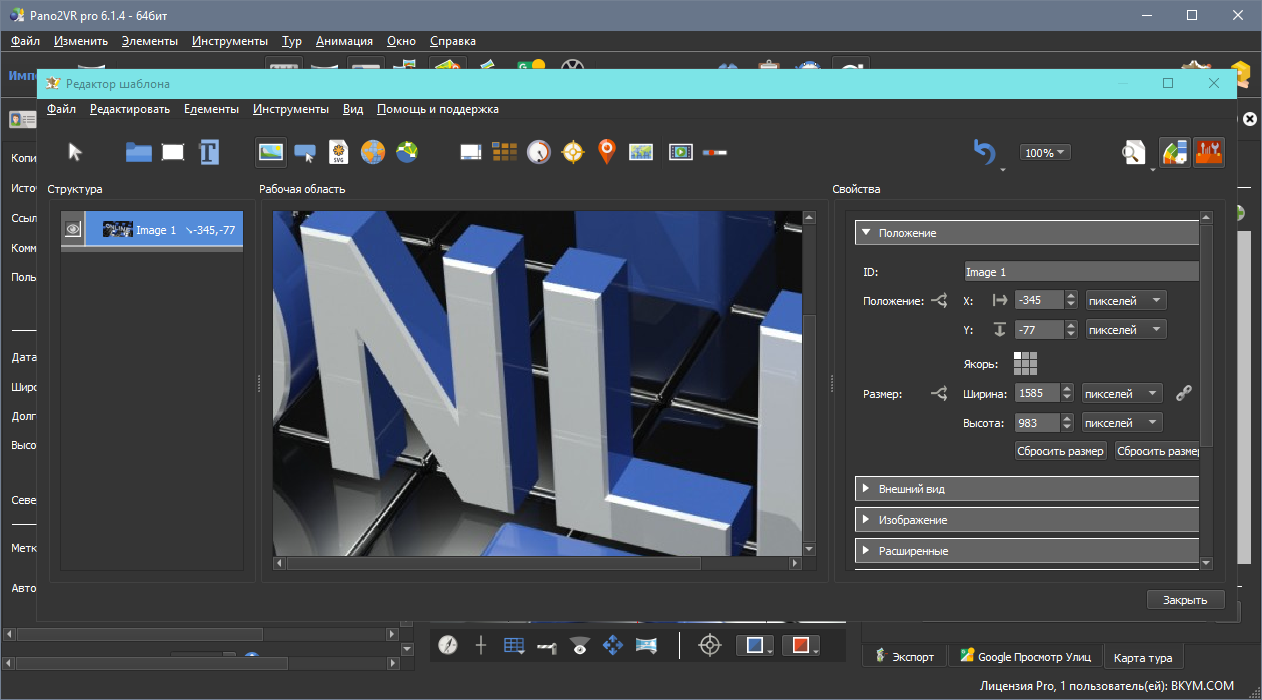Open the color palette tool icon
Screen dimensions: 1262x700
1174,152
